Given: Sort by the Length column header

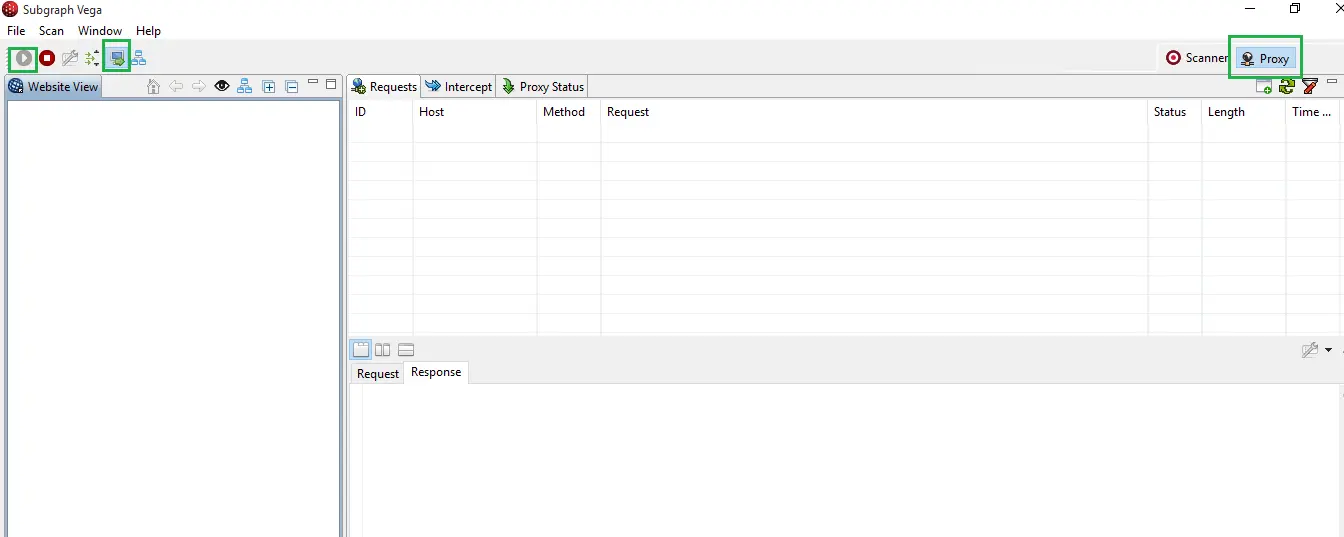Looking at the screenshot, I should 1244,112.
